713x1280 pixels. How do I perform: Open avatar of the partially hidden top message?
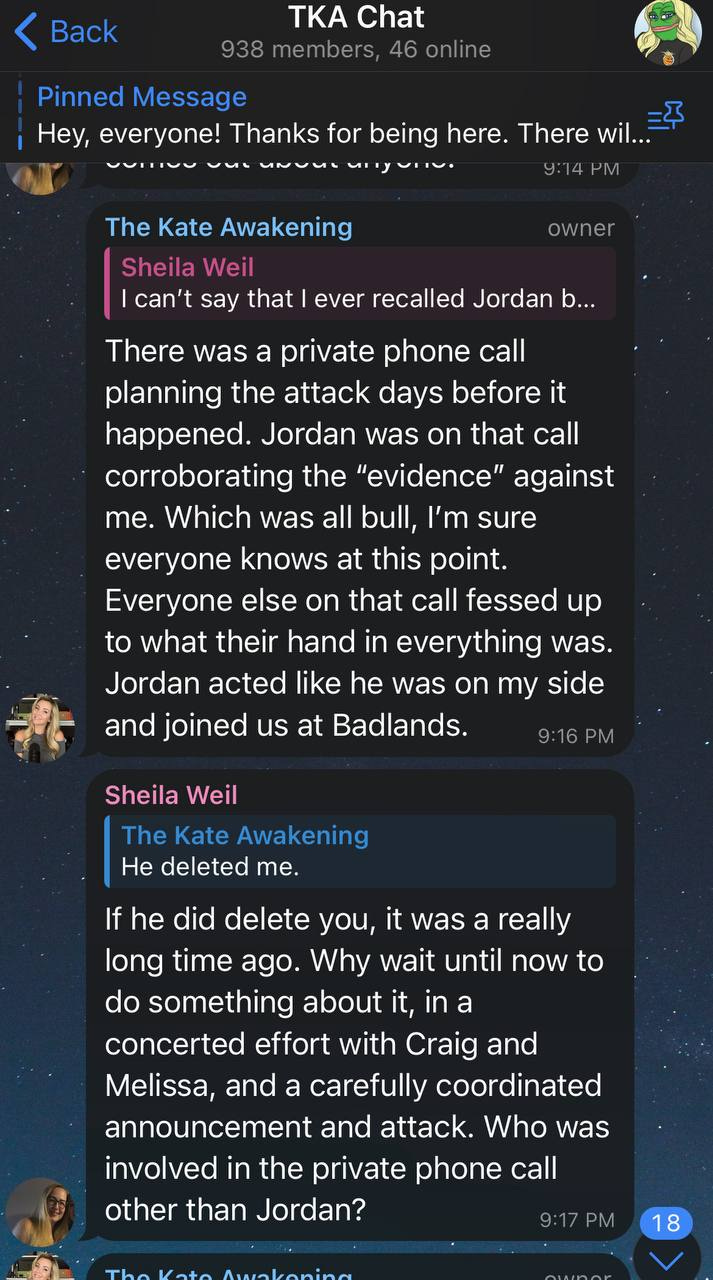[x=40, y=176]
